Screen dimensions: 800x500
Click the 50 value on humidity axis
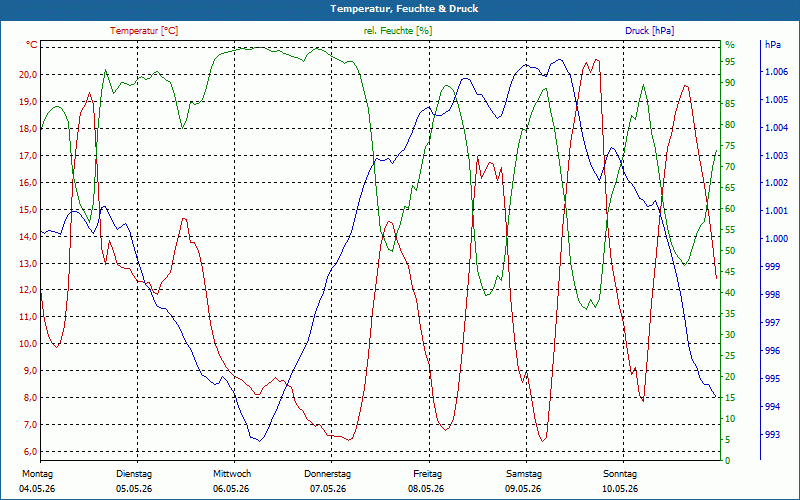tap(731, 251)
